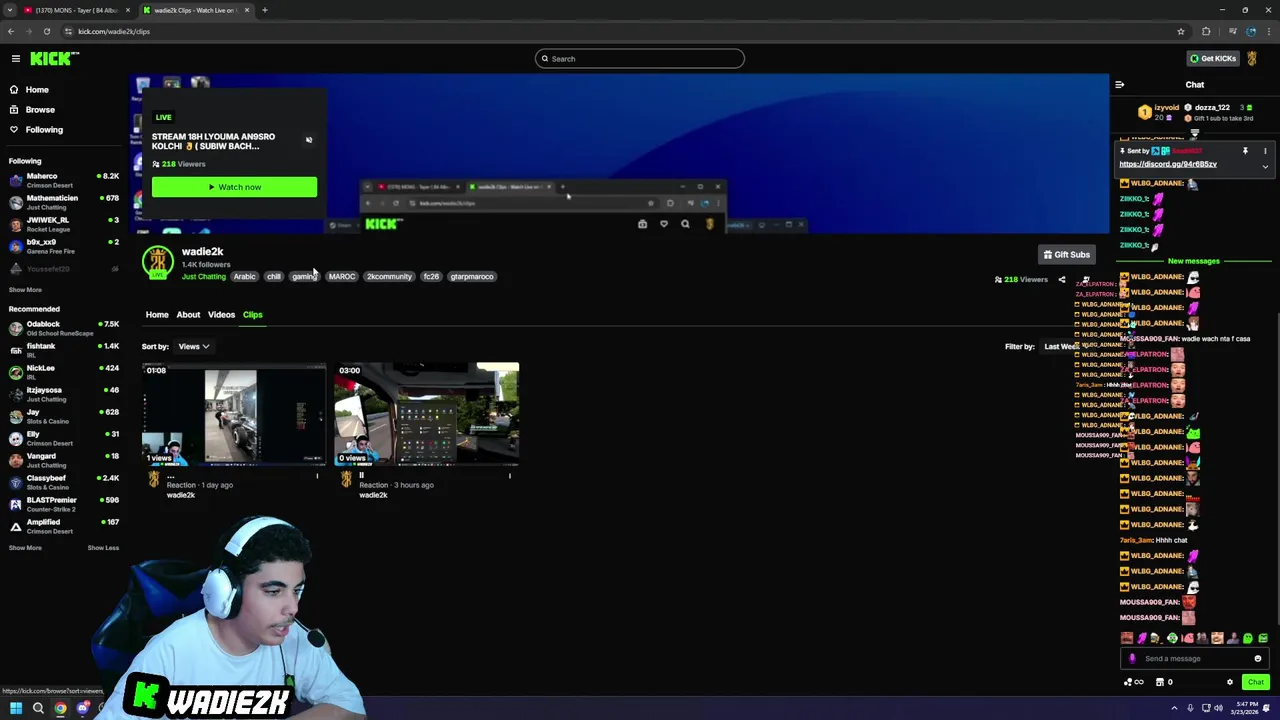Open the Following heart icon in sidebar
Screen dimensions: 1280x720
pyautogui.click(x=14, y=130)
